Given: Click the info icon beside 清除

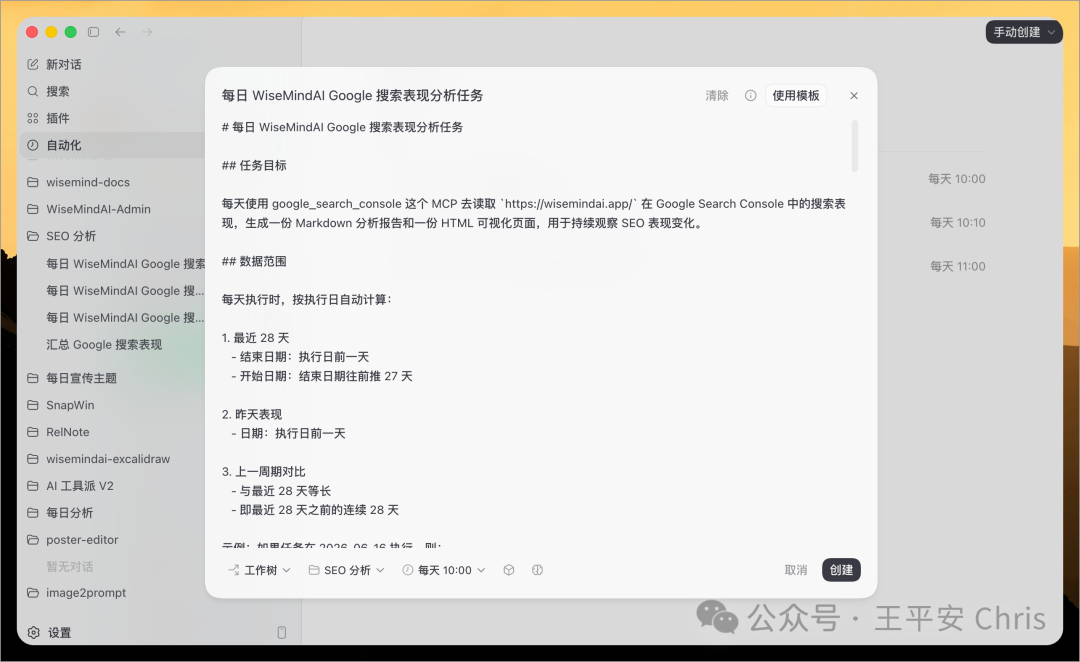Looking at the screenshot, I should (751, 96).
